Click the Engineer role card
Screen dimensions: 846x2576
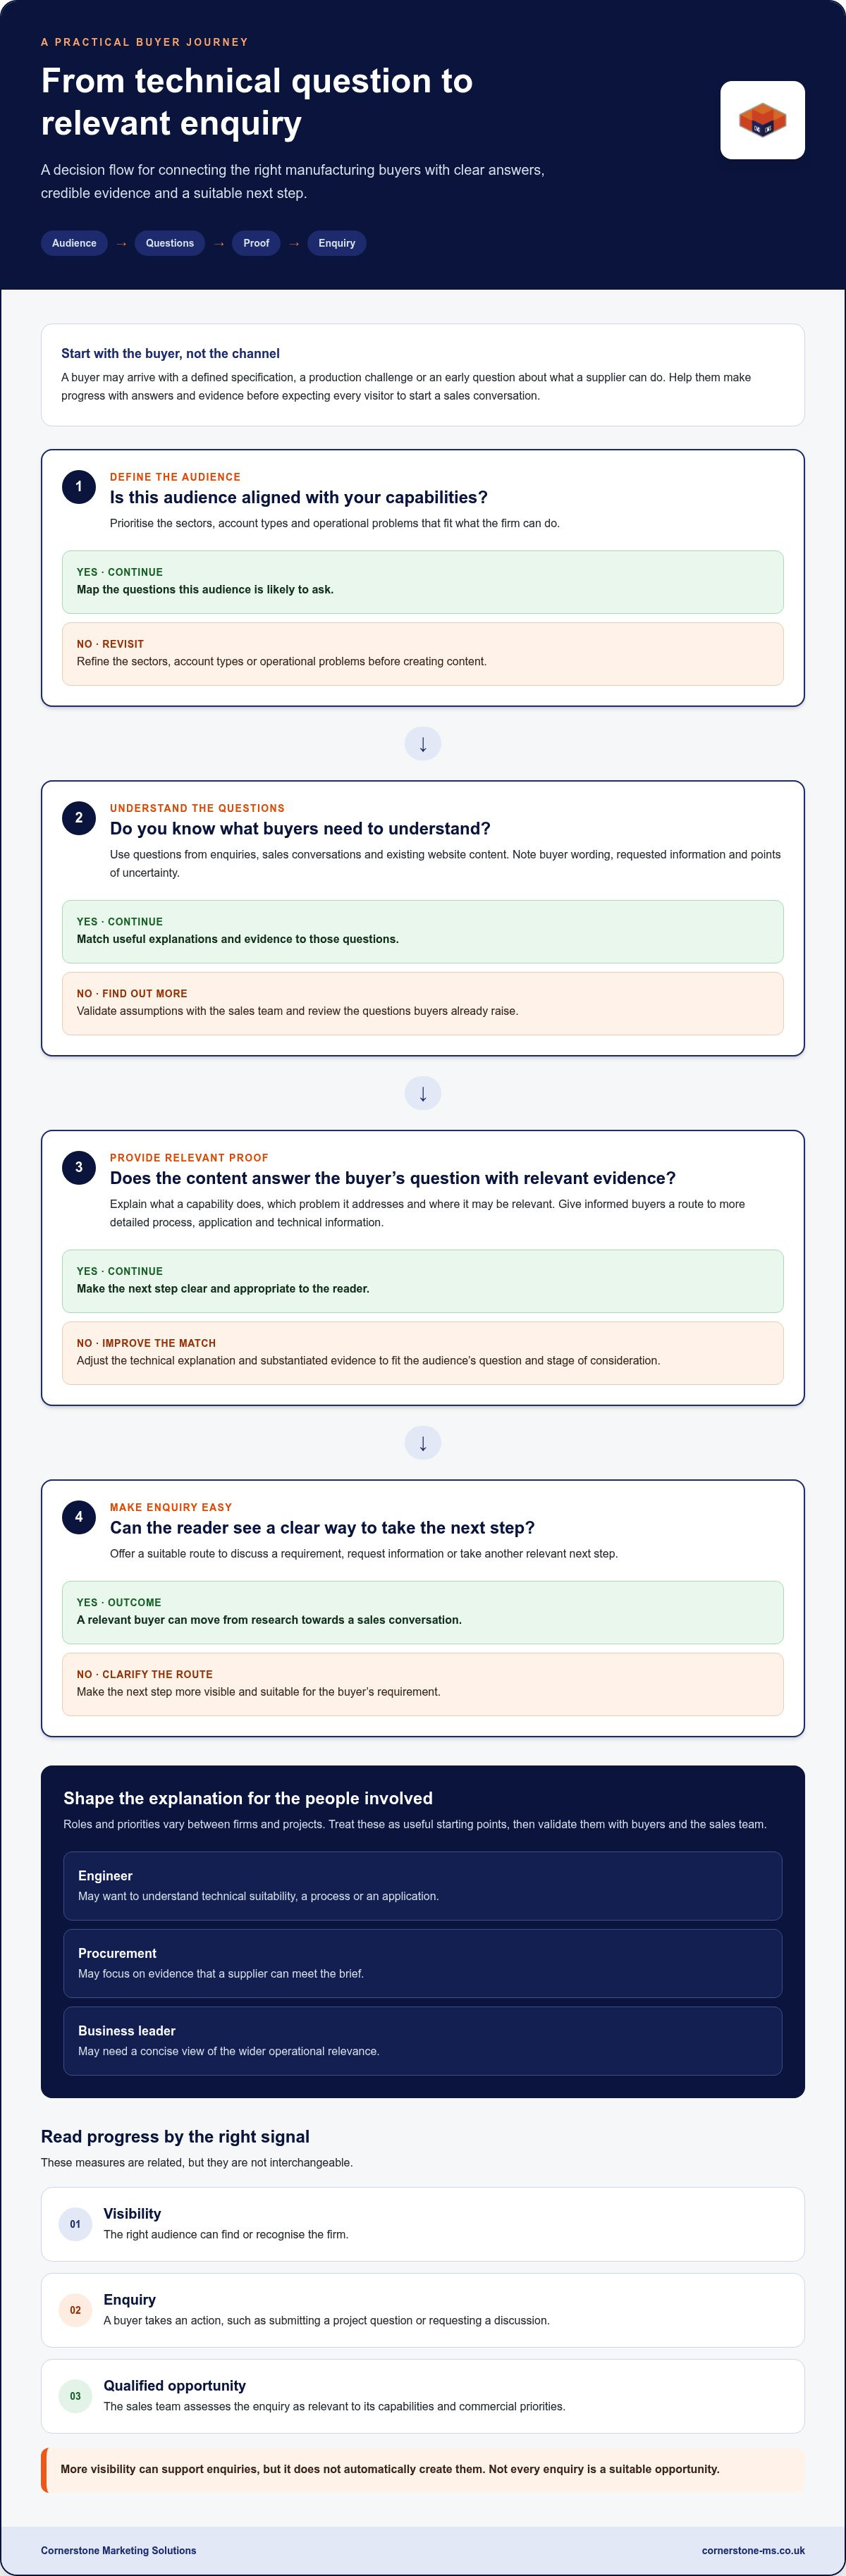[x=423, y=1886]
